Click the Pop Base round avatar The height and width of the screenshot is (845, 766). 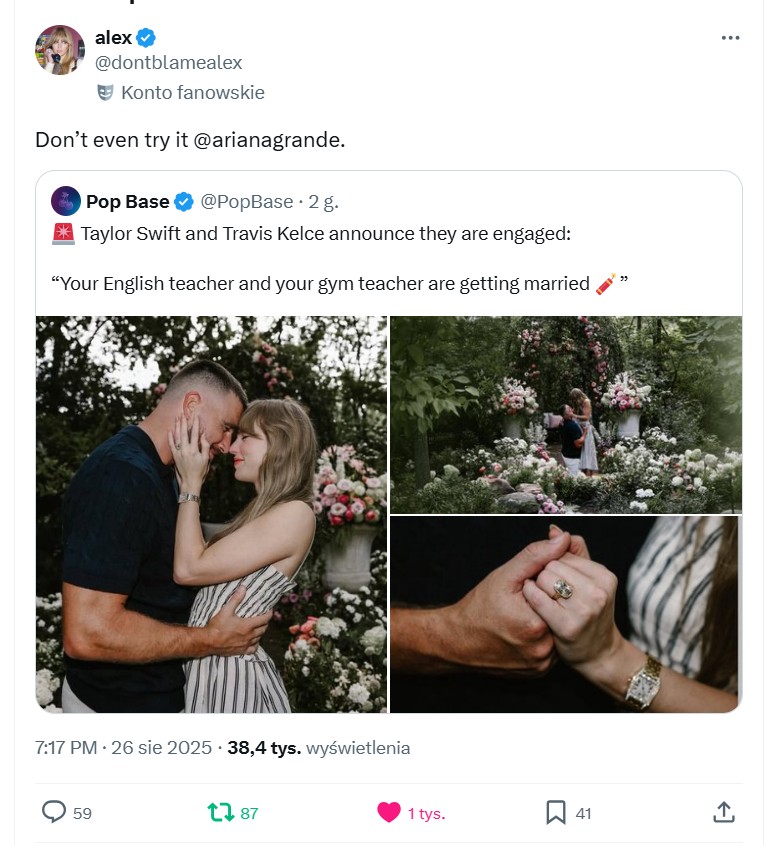tap(66, 201)
